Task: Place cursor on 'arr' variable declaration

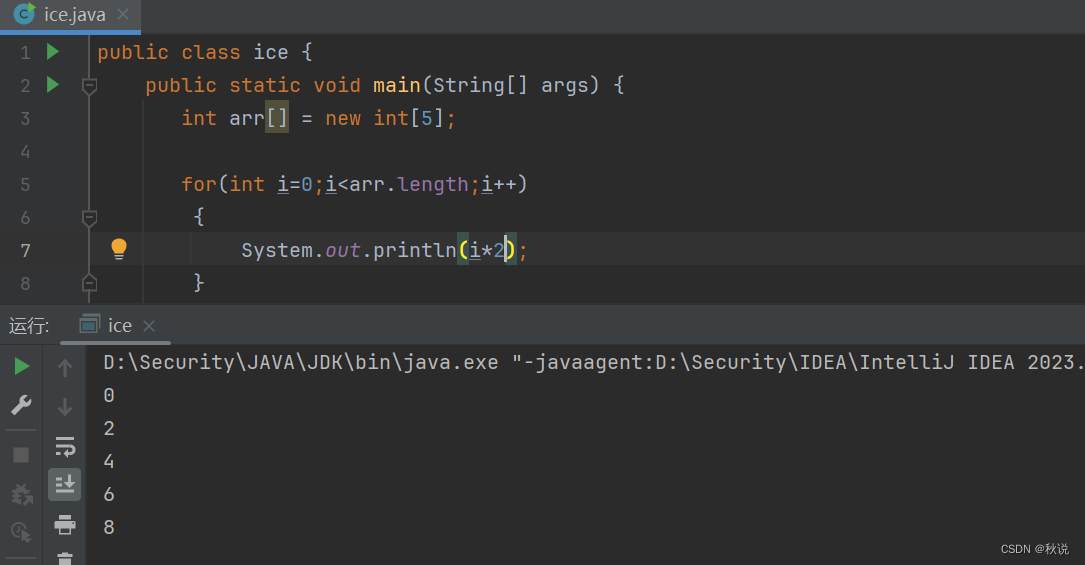Action: click(247, 118)
